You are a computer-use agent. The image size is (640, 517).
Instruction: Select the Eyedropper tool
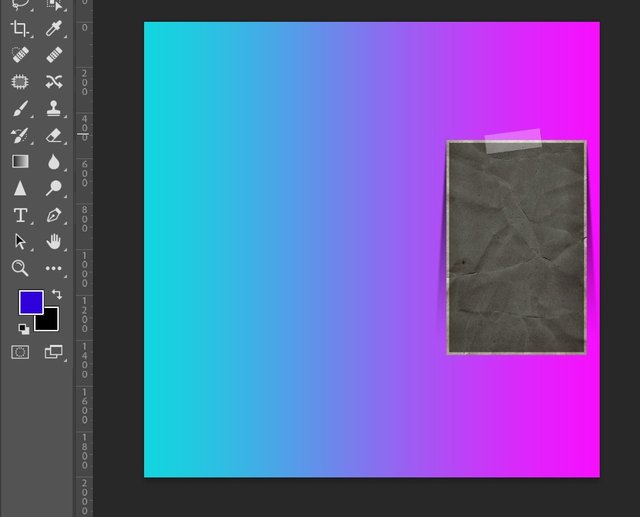tap(54, 29)
